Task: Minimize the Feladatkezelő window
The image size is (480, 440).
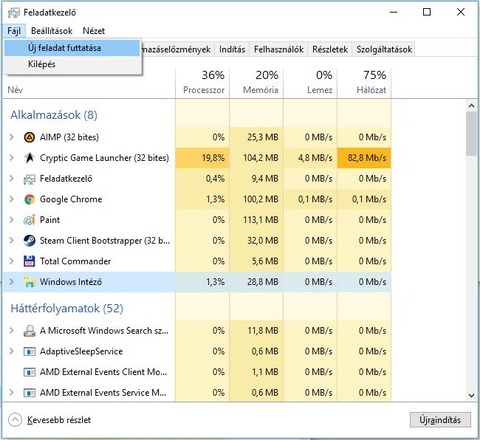Action: (x=394, y=12)
